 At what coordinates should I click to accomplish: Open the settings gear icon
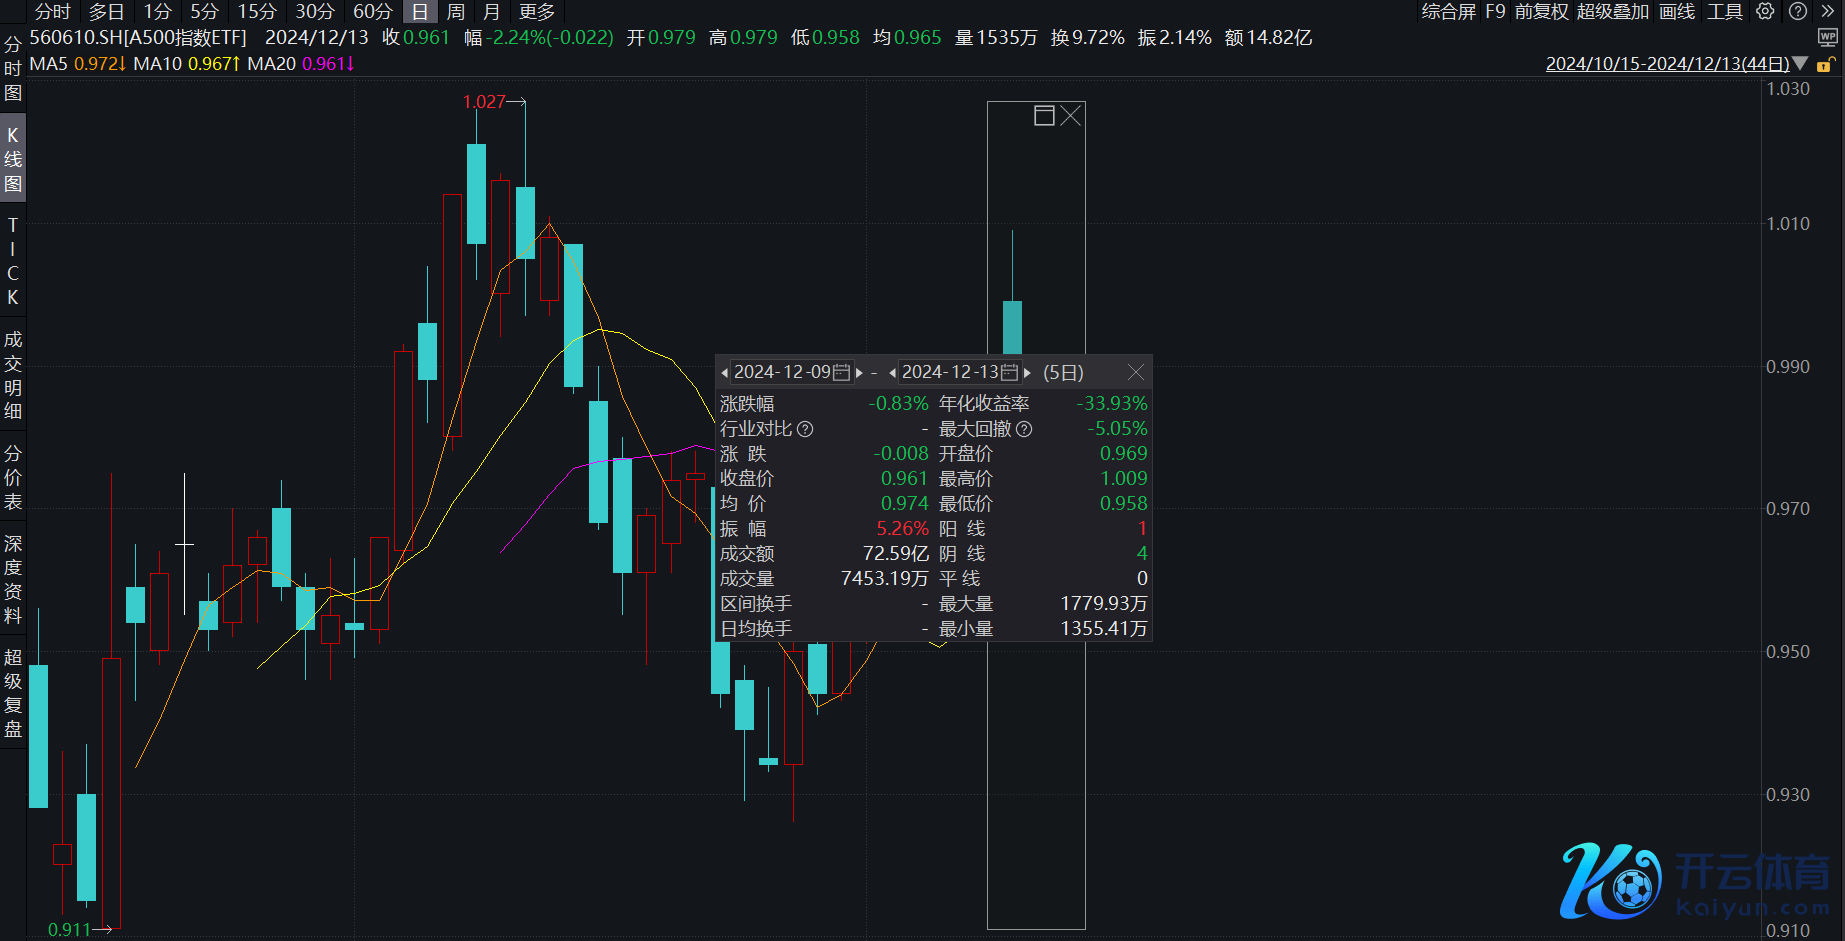click(x=1766, y=11)
